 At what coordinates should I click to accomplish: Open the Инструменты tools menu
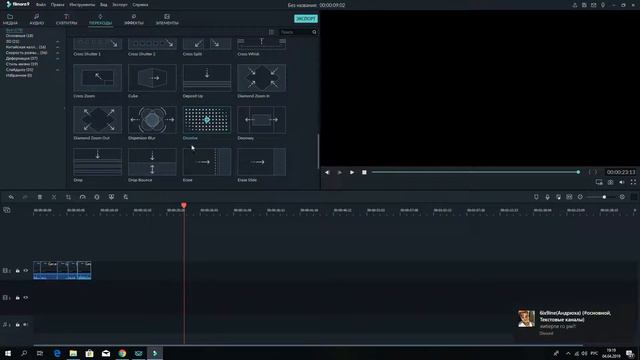[82, 5]
